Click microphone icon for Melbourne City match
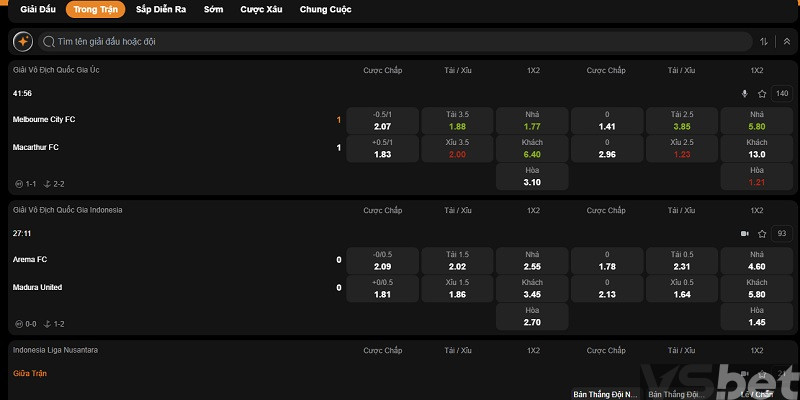Screen dimensions: 800x400 point(743,94)
